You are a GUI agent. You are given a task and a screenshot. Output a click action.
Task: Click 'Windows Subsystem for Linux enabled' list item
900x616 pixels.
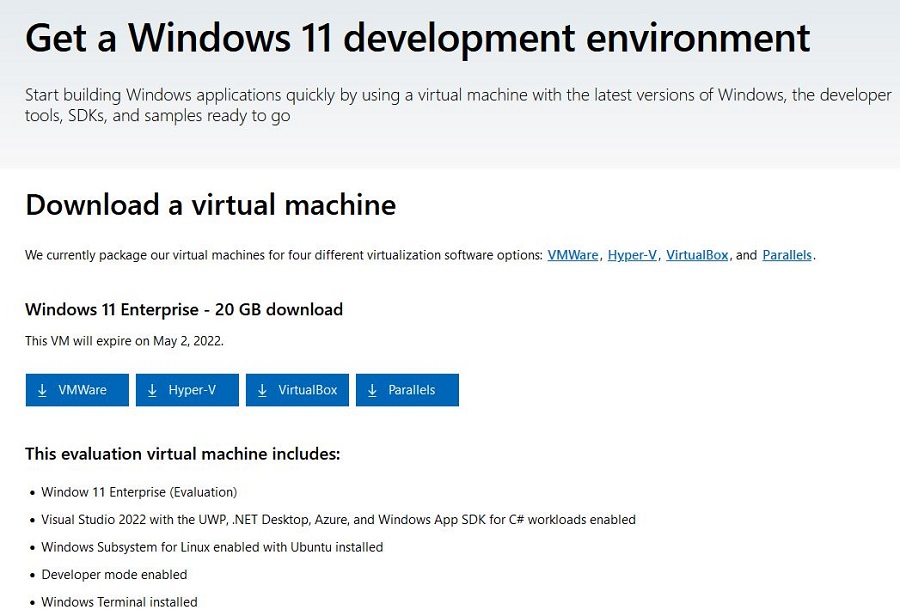pyautogui.click(x=212, y=547)
